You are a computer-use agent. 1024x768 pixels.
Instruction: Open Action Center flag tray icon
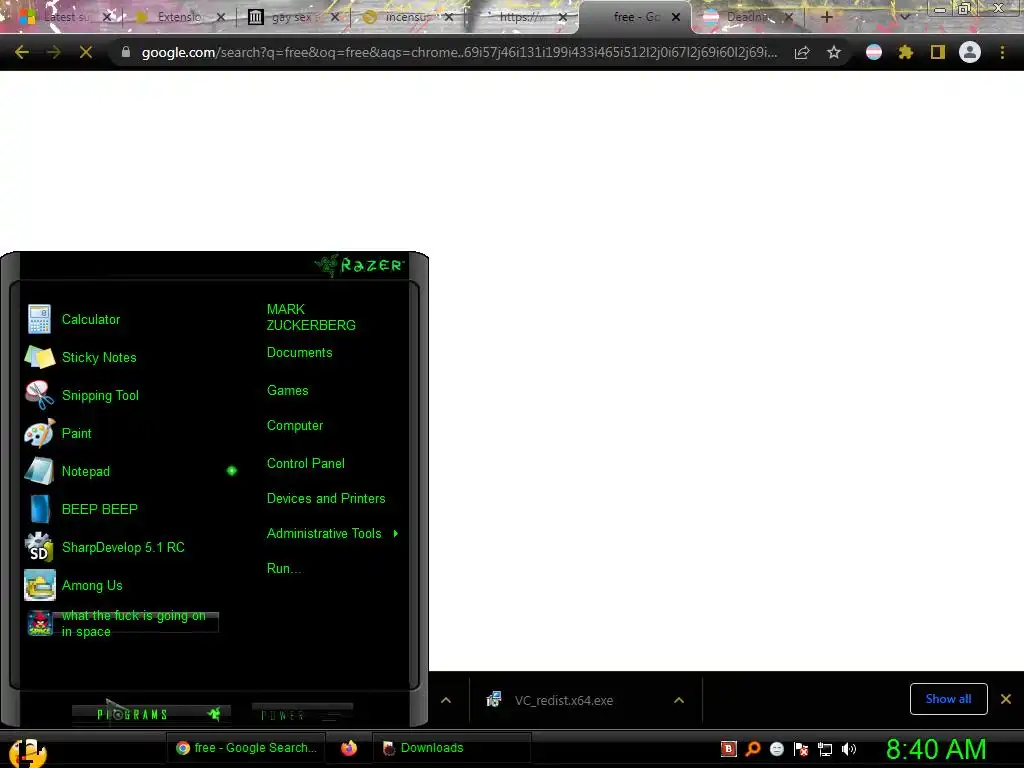(801, 749)
